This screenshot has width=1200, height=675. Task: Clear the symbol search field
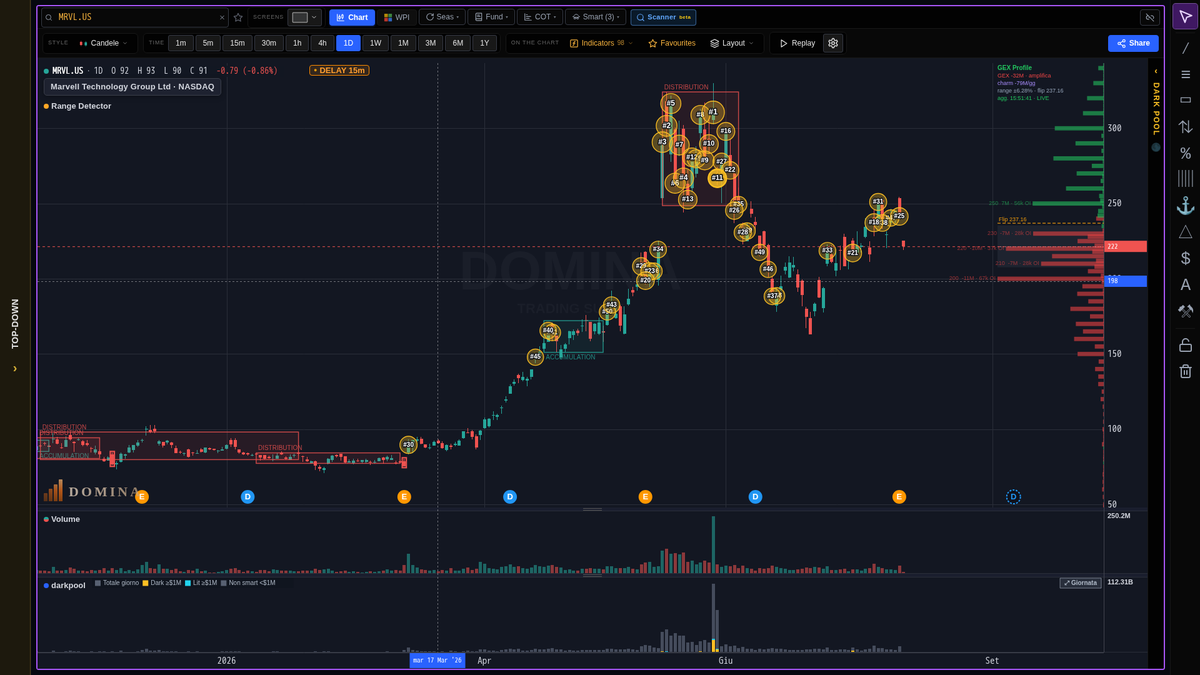[222, 17]
